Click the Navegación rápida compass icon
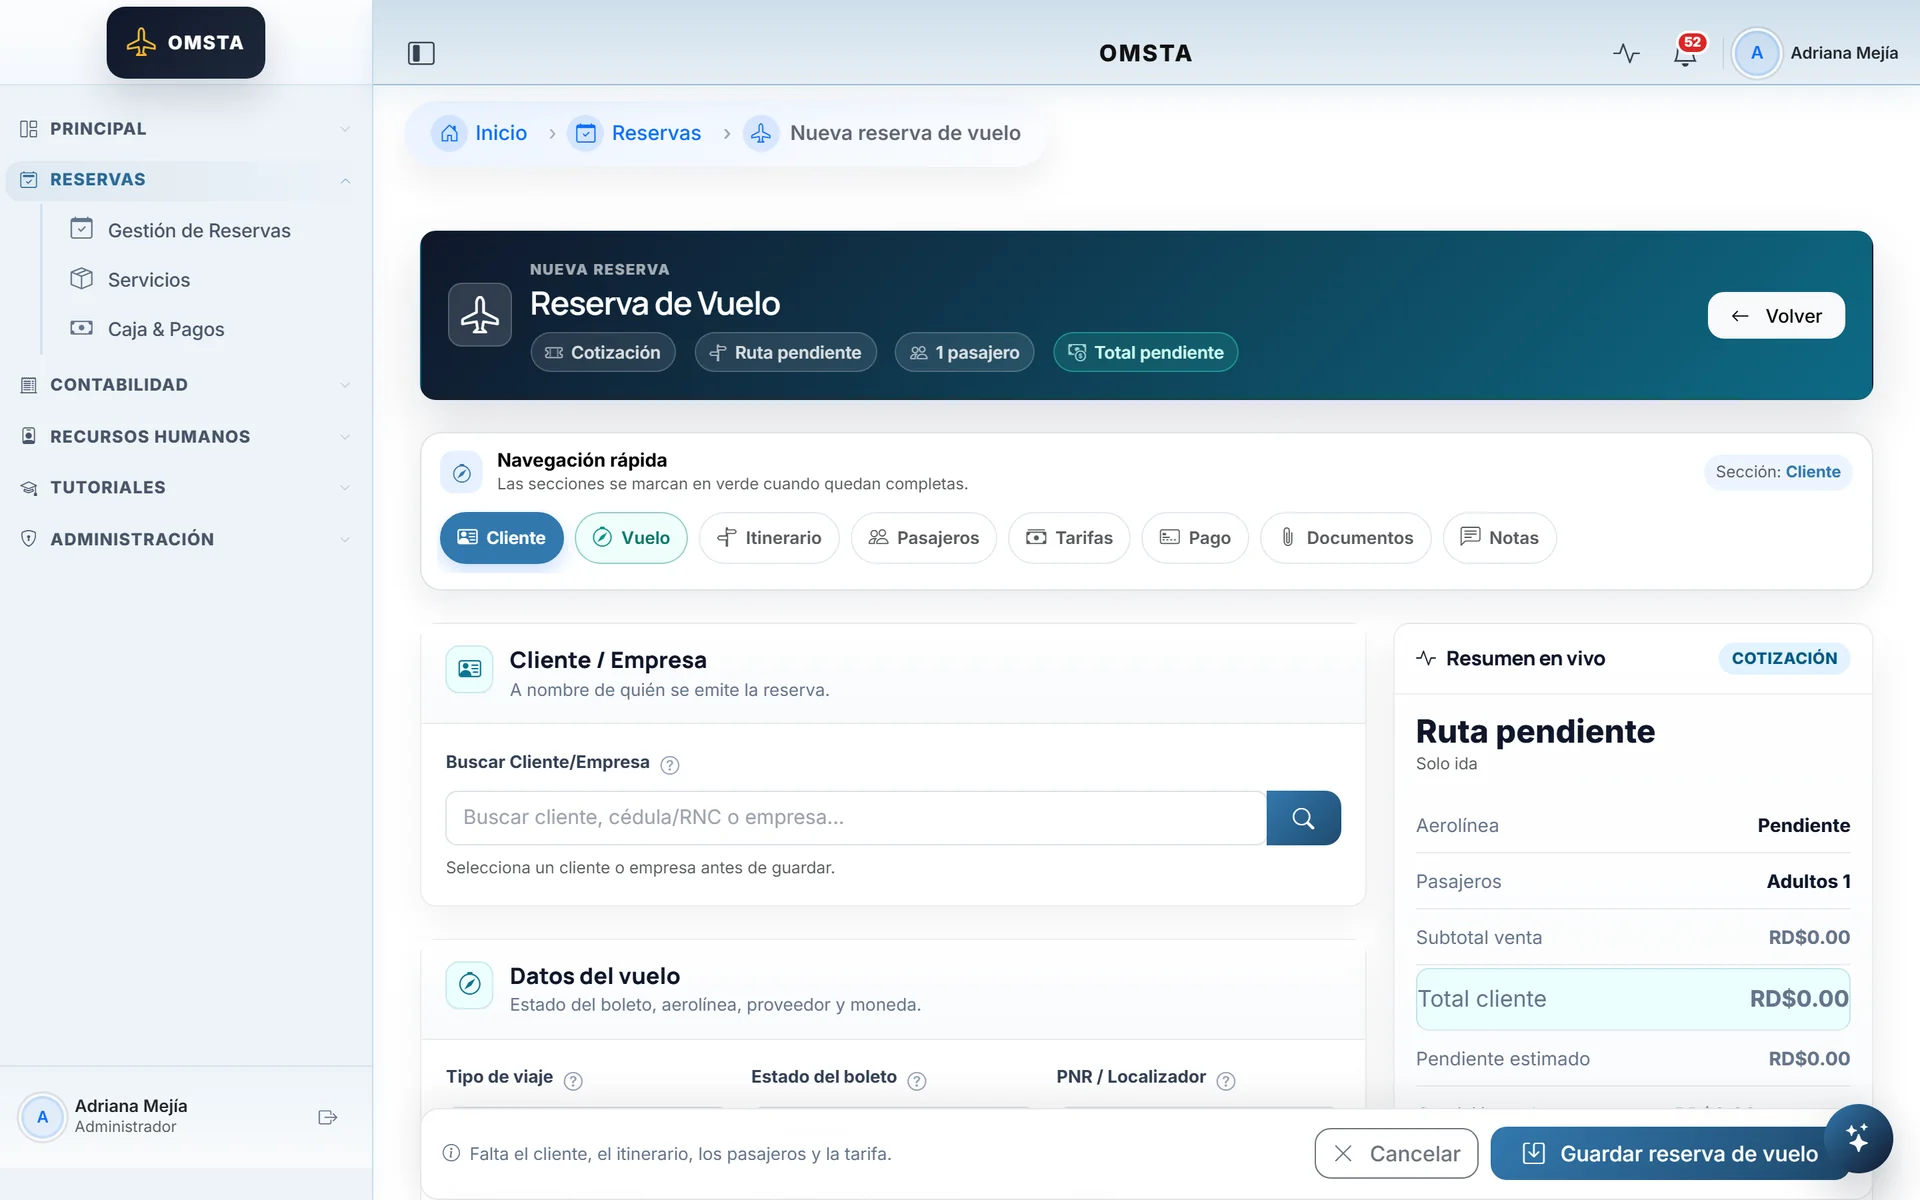The height and width of the screenshot is (1200, 1920). point(461,473)
